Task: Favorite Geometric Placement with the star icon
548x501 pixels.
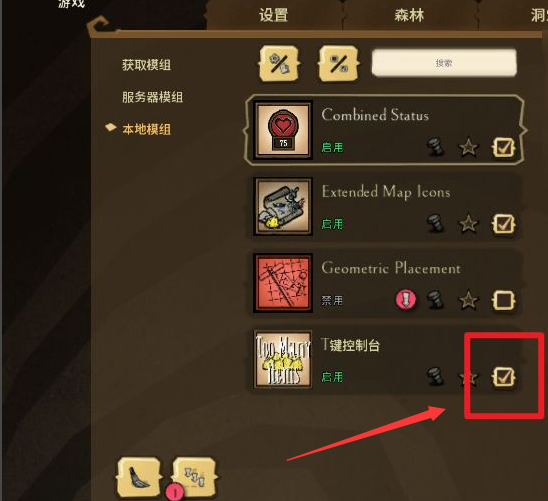Action: pyautogui.click(x=468, y=300)
